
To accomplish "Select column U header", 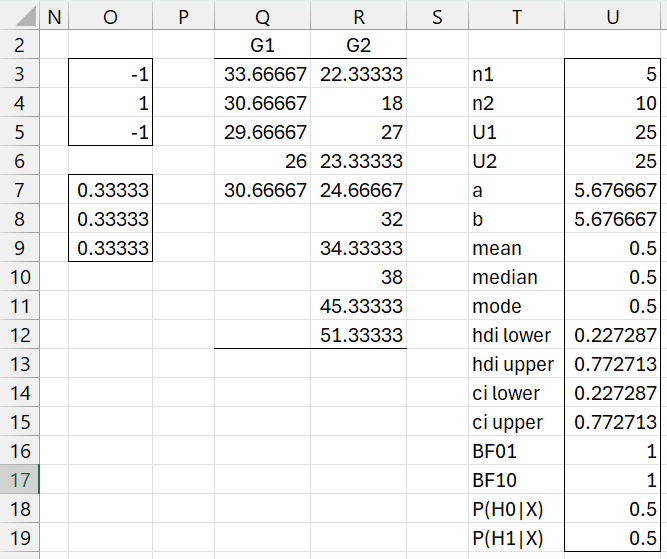I will point(613,16).
